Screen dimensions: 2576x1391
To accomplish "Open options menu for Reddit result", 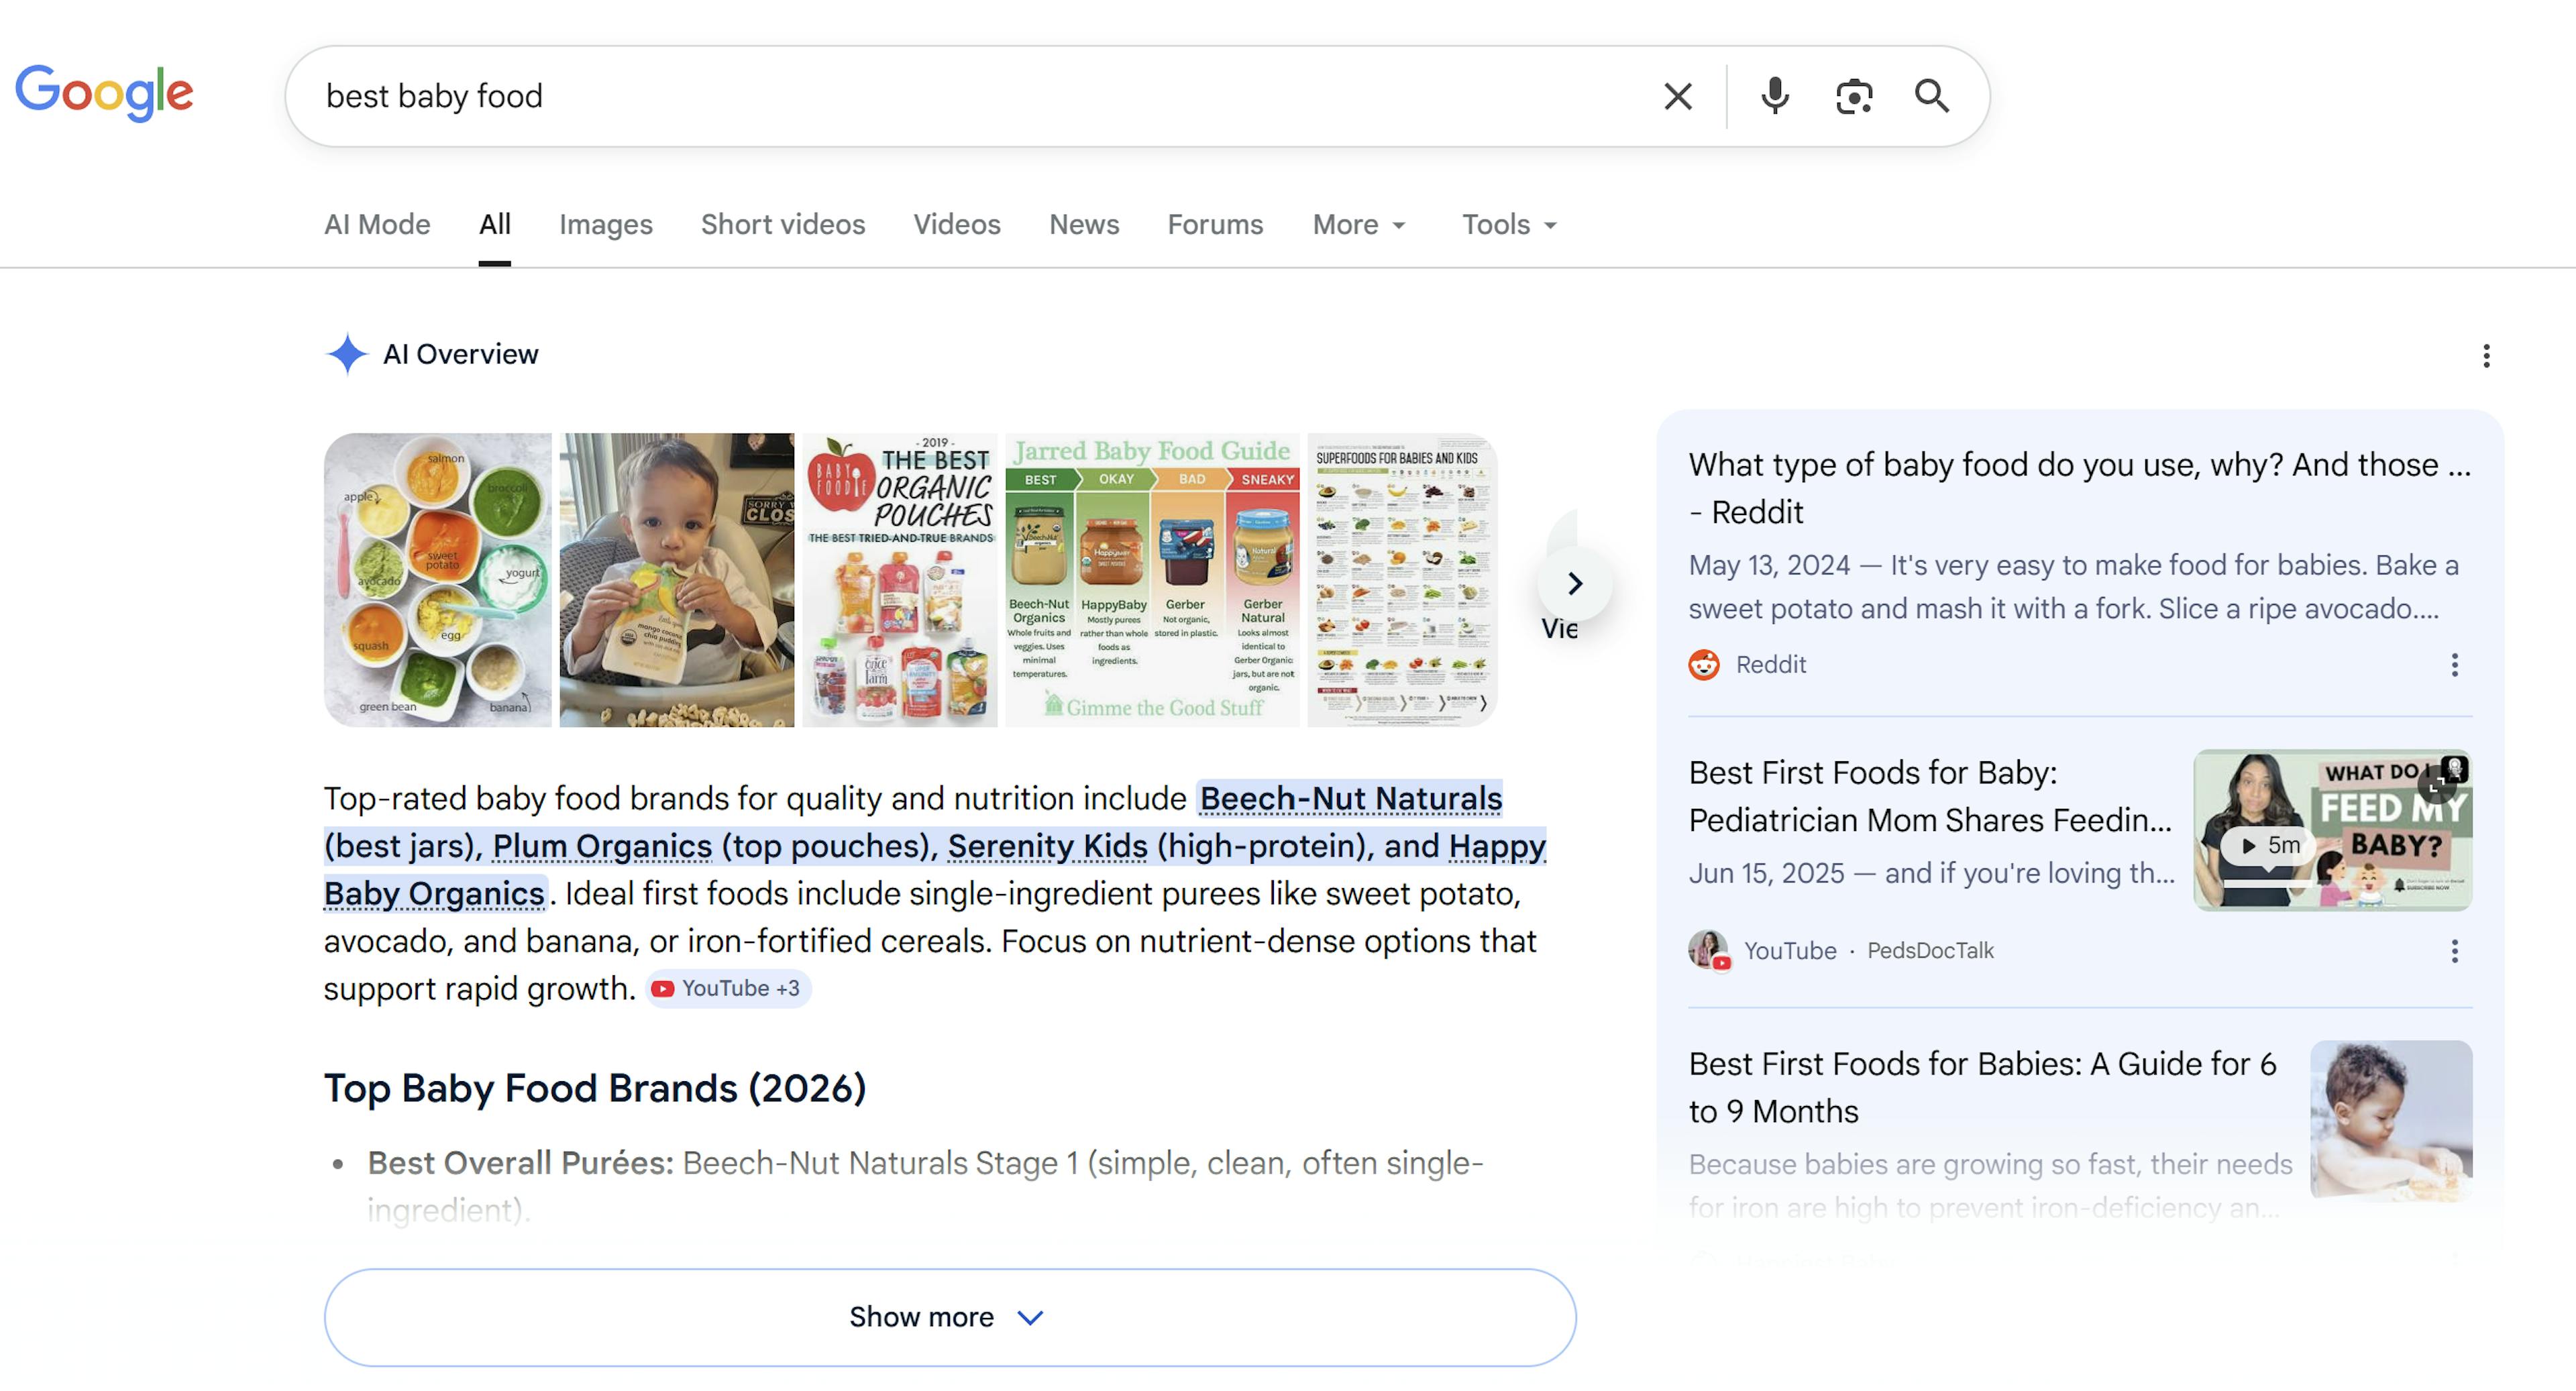I will coord(2454,665).
